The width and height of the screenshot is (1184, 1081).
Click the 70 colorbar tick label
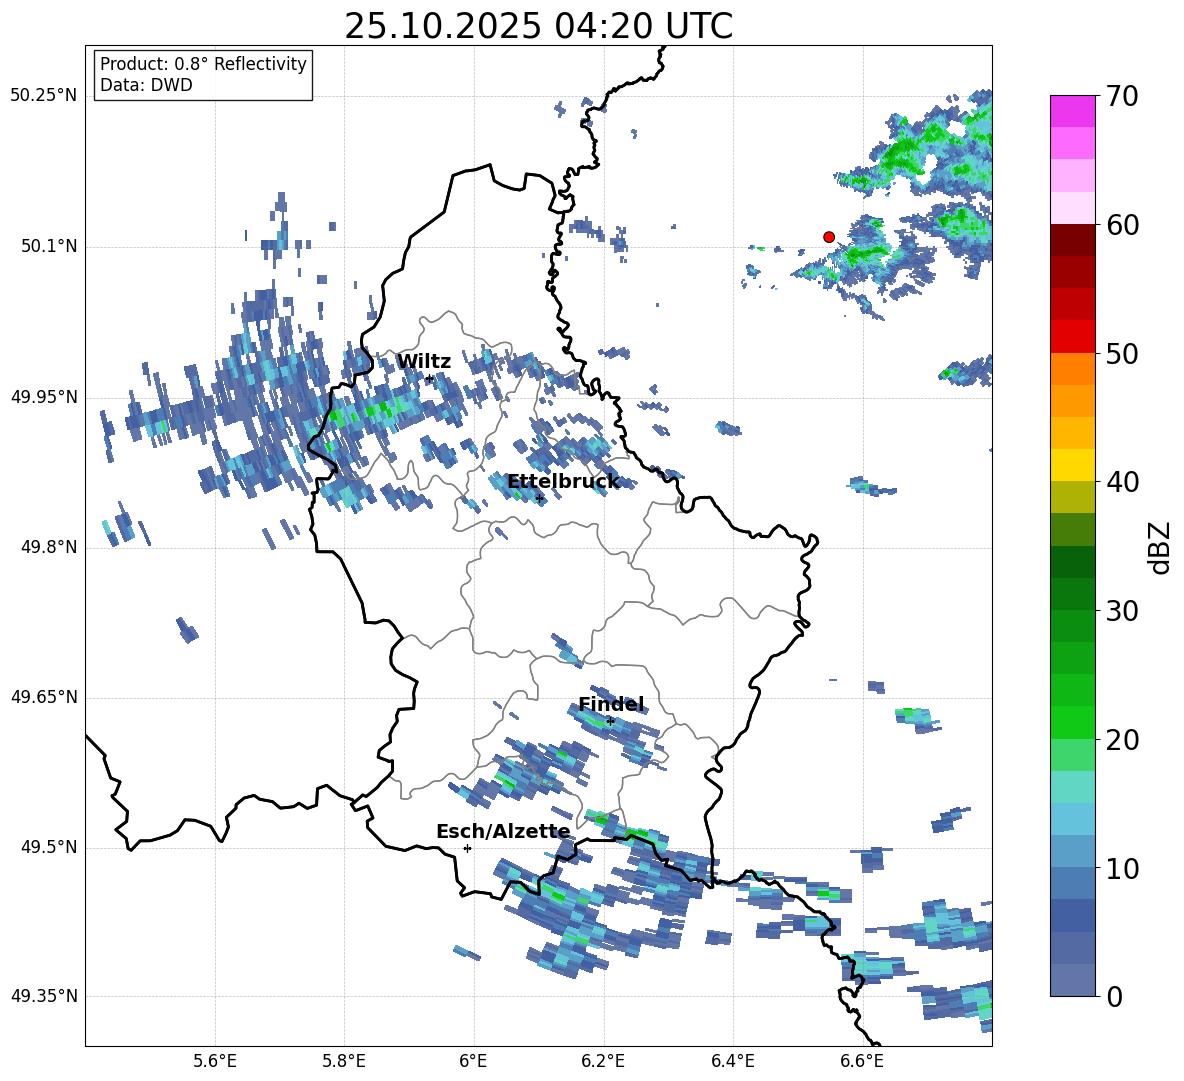[1122, 96]
